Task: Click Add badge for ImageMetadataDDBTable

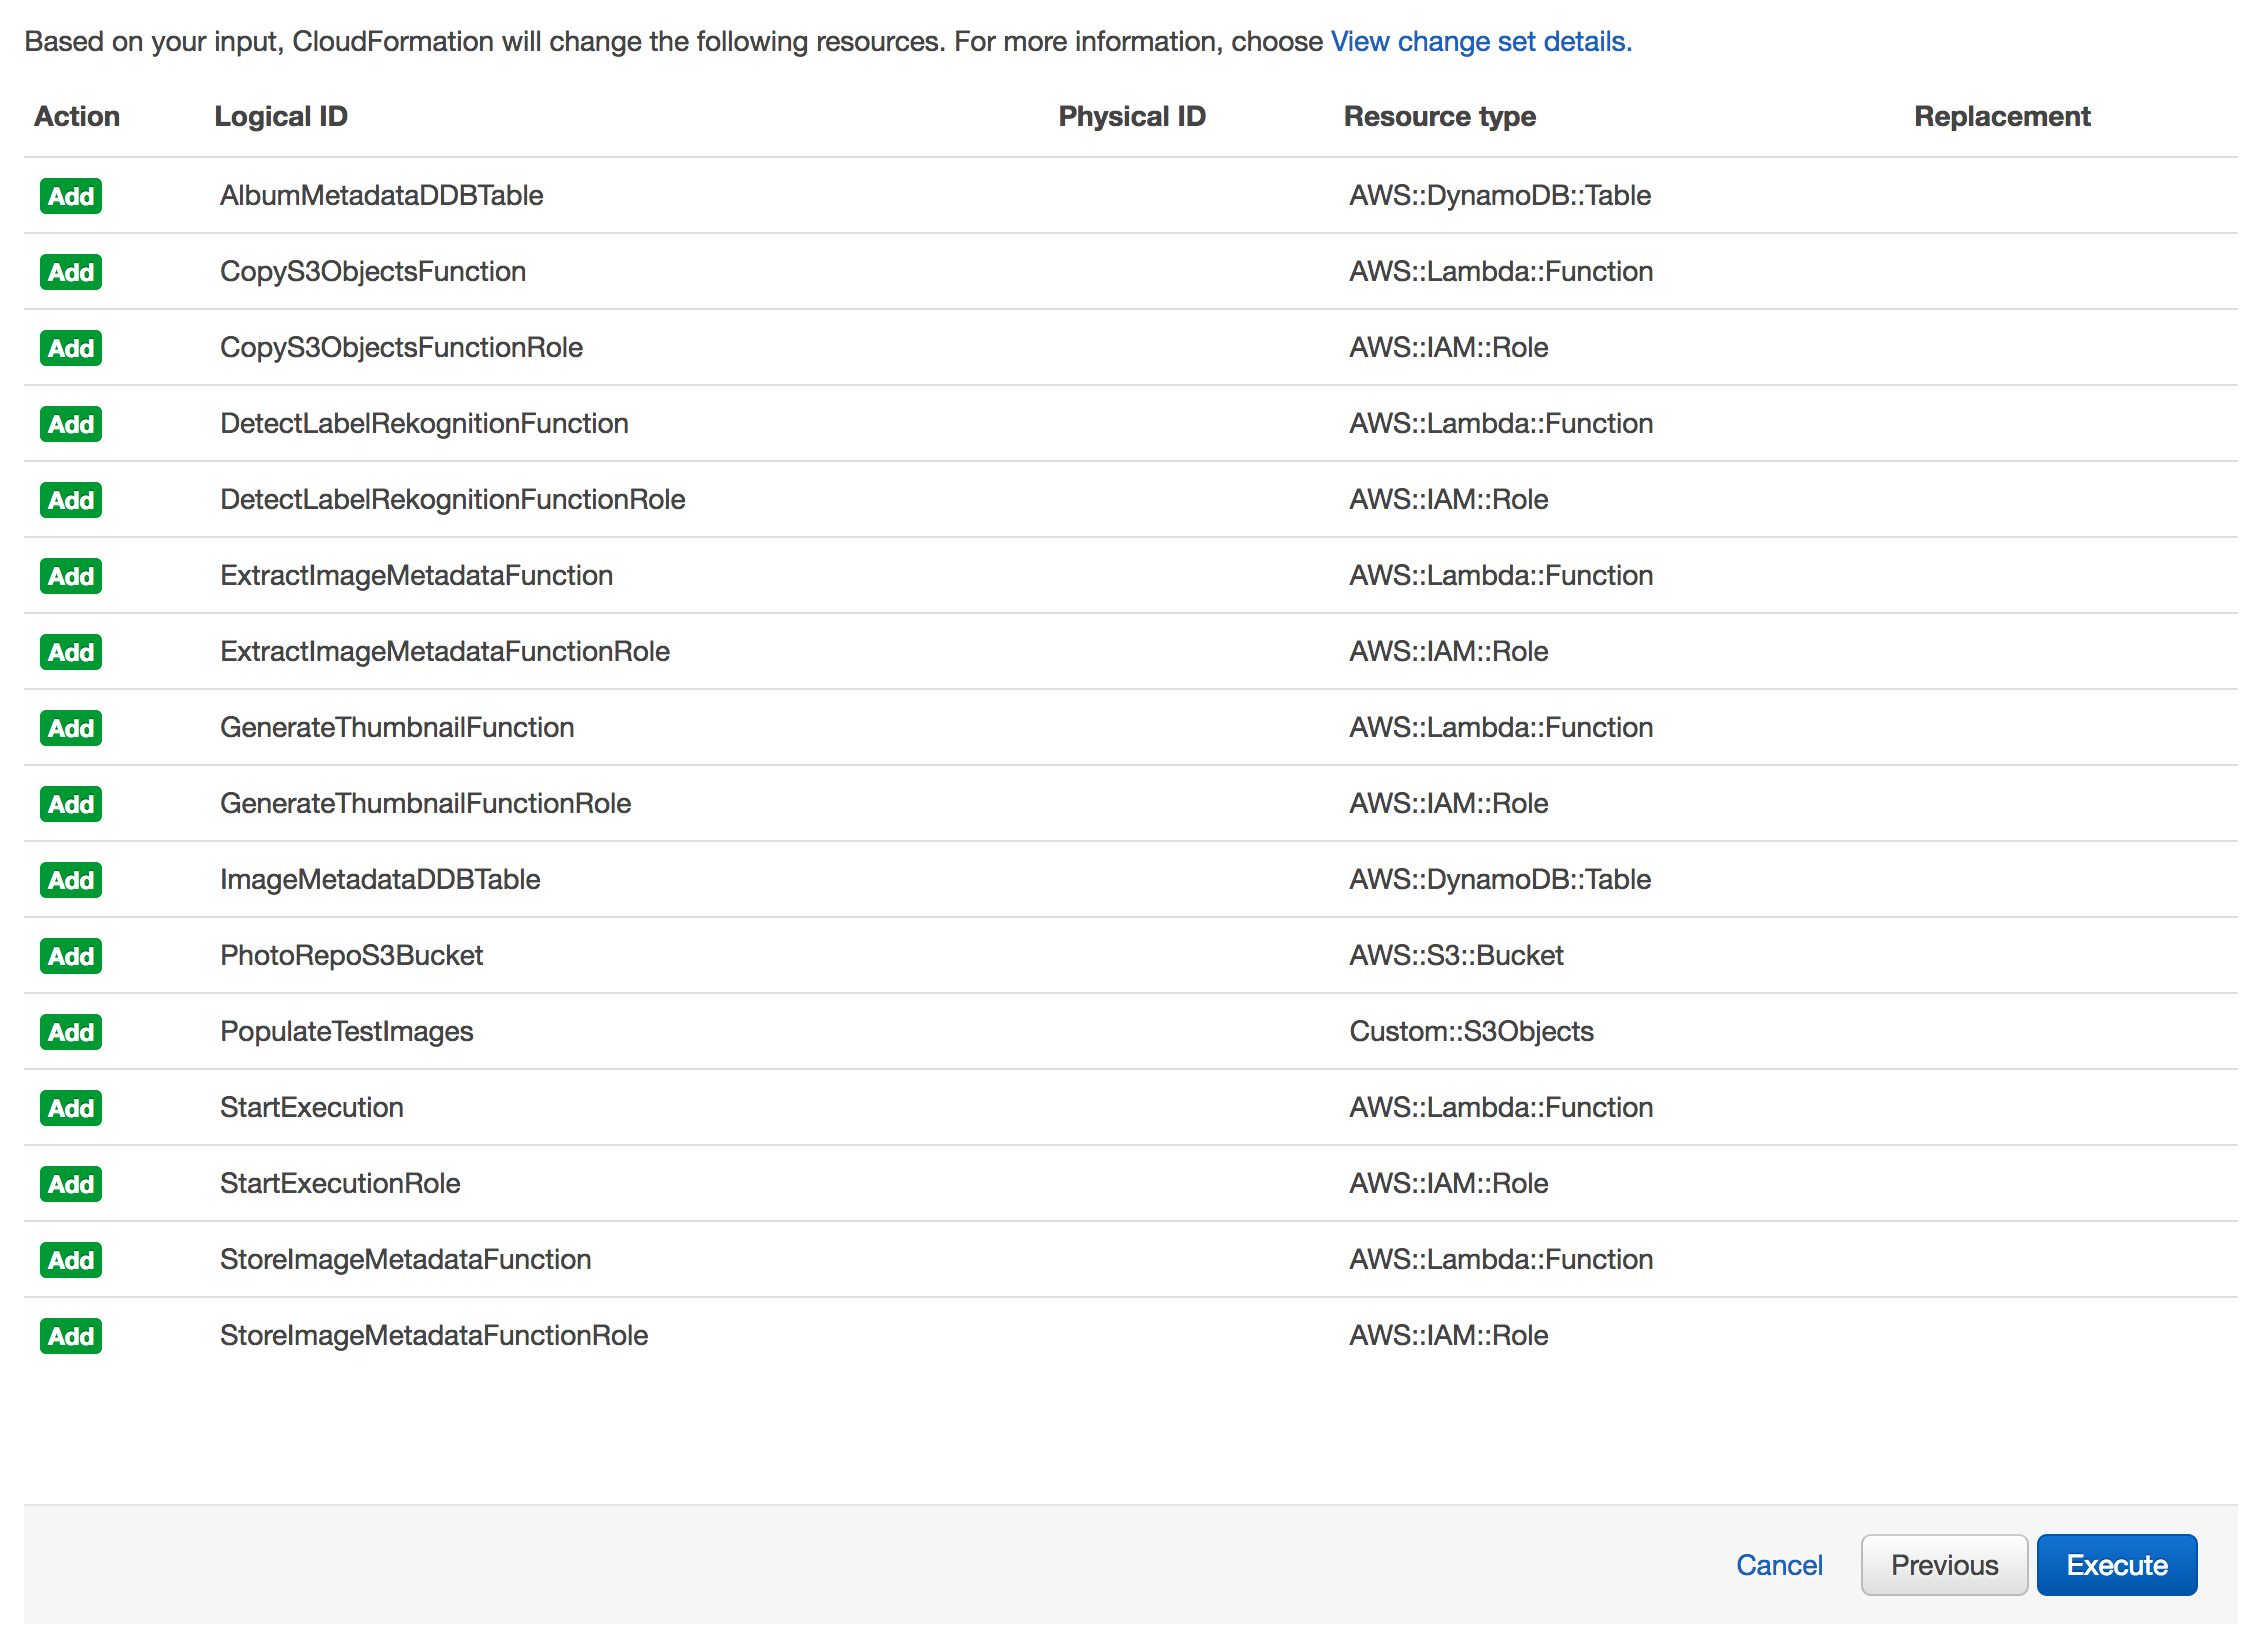Action: 71,880
